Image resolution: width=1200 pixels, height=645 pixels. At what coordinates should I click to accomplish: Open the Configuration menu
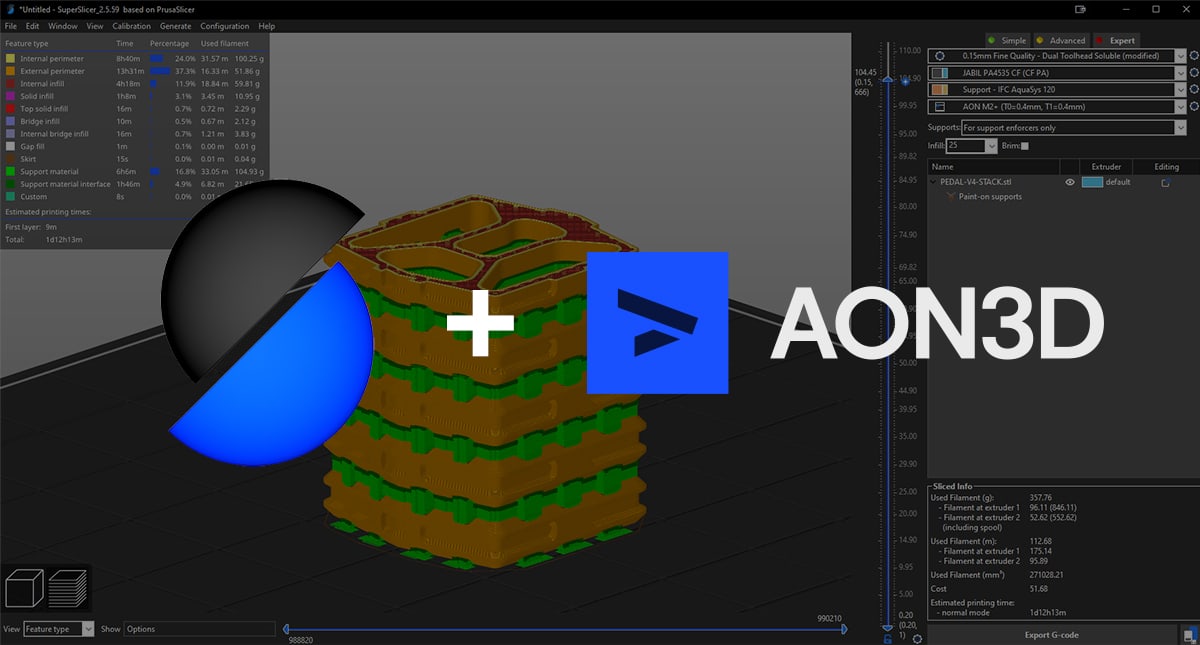point(225,26)
